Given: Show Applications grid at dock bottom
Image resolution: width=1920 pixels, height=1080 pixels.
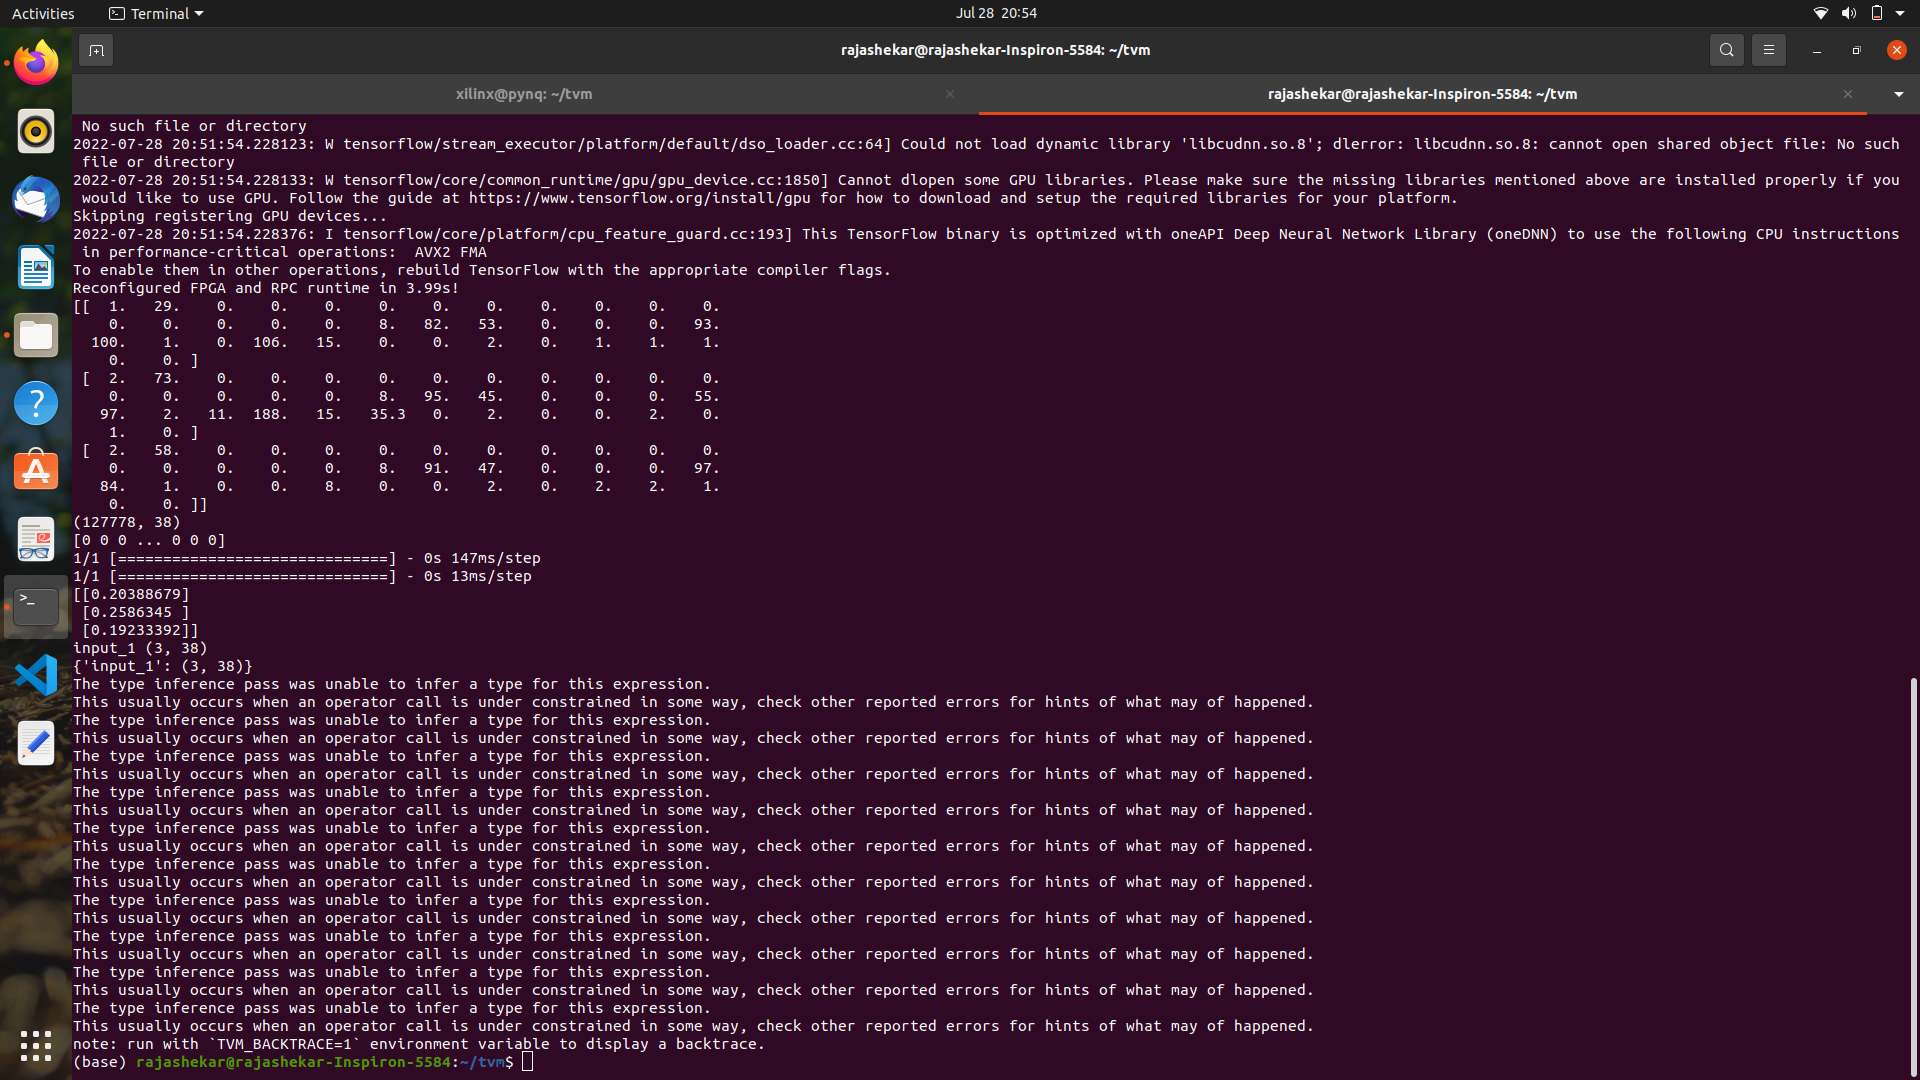Looking at the screenshot, I should (x=36, y=1045).
